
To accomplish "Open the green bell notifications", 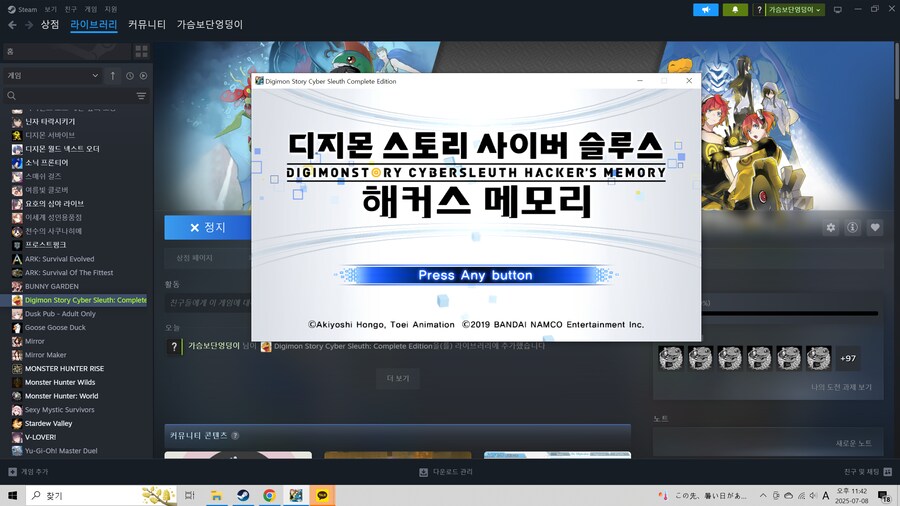I will [735, 10].
